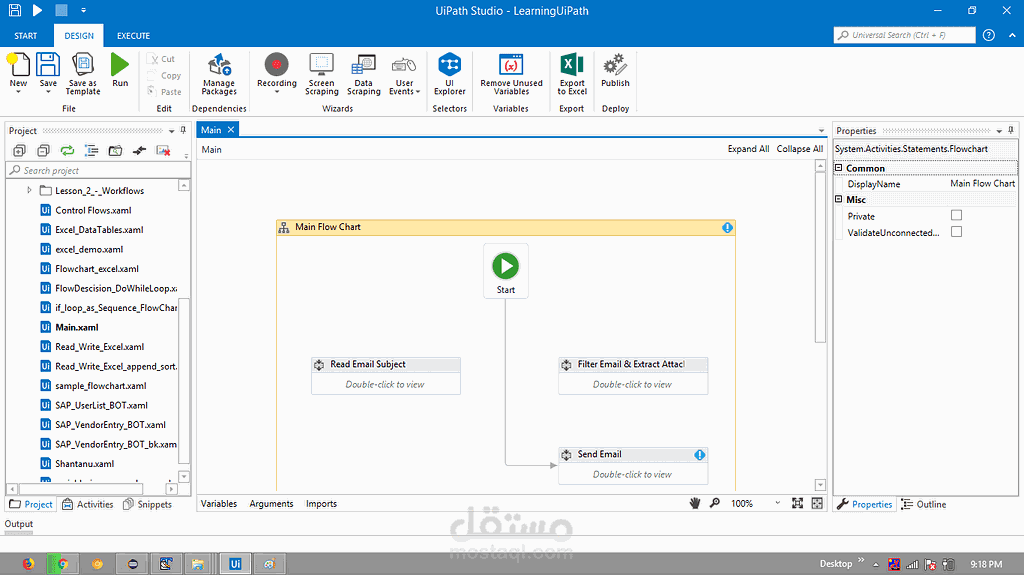Viewport: 1024px width, 575px height.
Task: Click the Universal Search field
Action: [904, 35]
